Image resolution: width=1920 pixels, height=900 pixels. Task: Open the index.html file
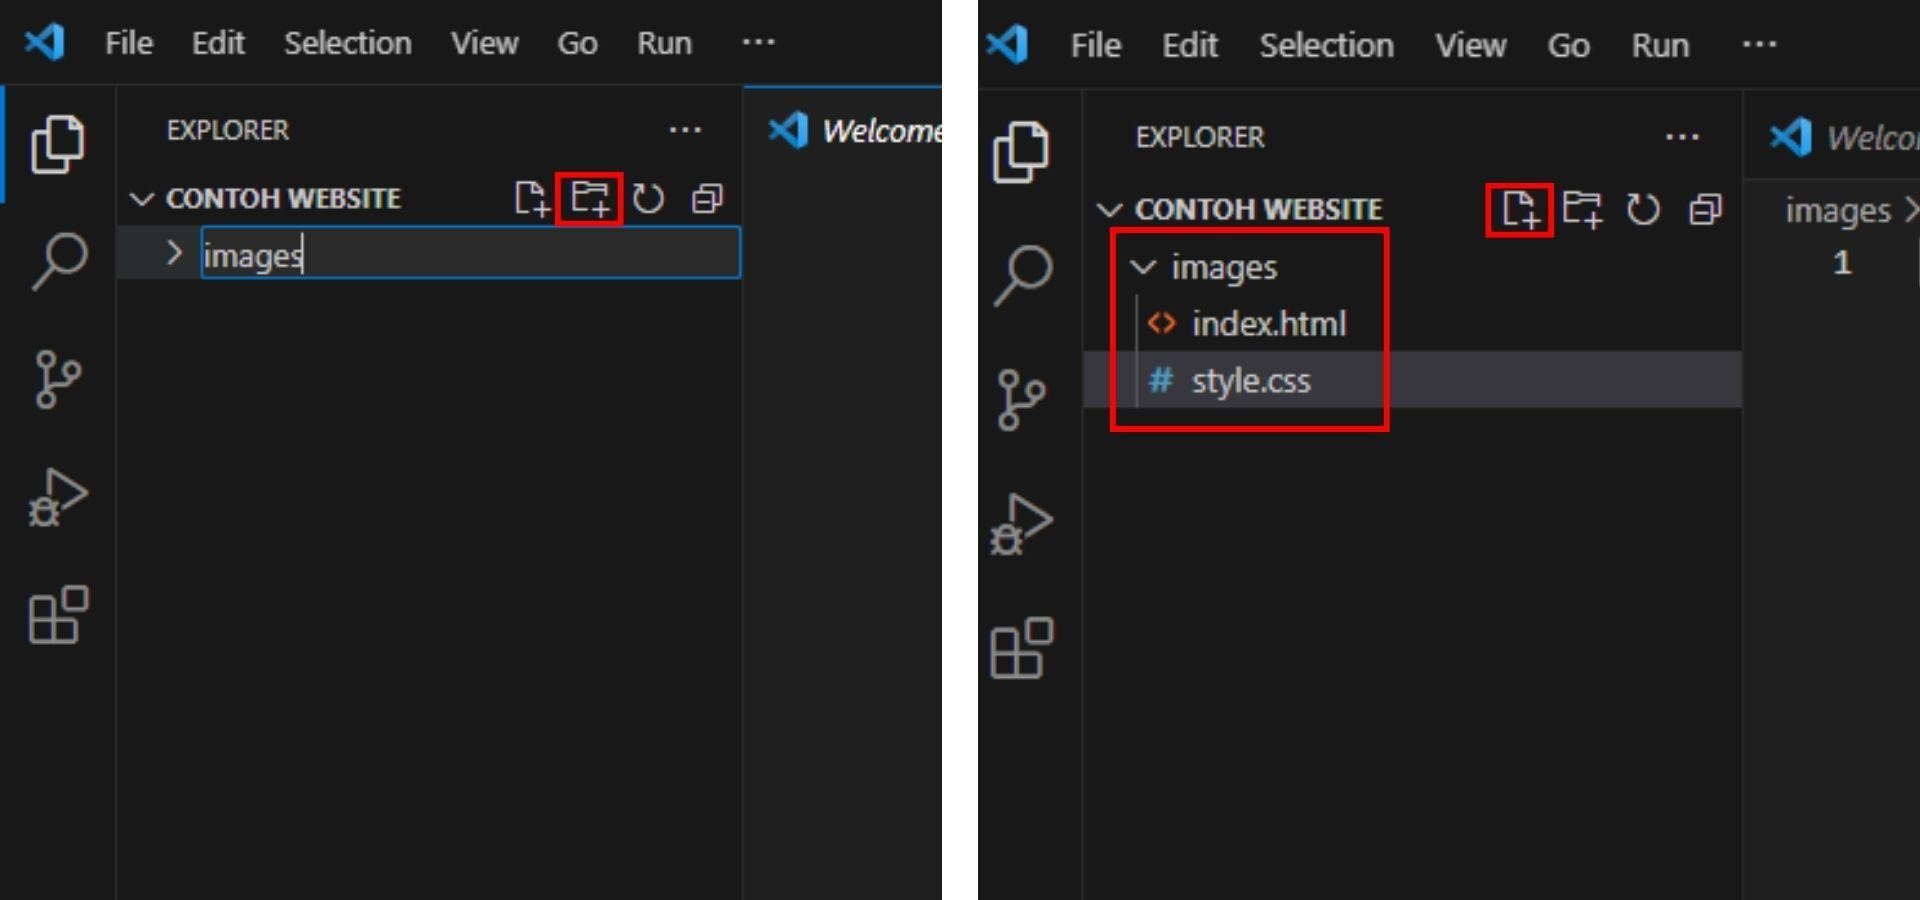(1269, 323)
